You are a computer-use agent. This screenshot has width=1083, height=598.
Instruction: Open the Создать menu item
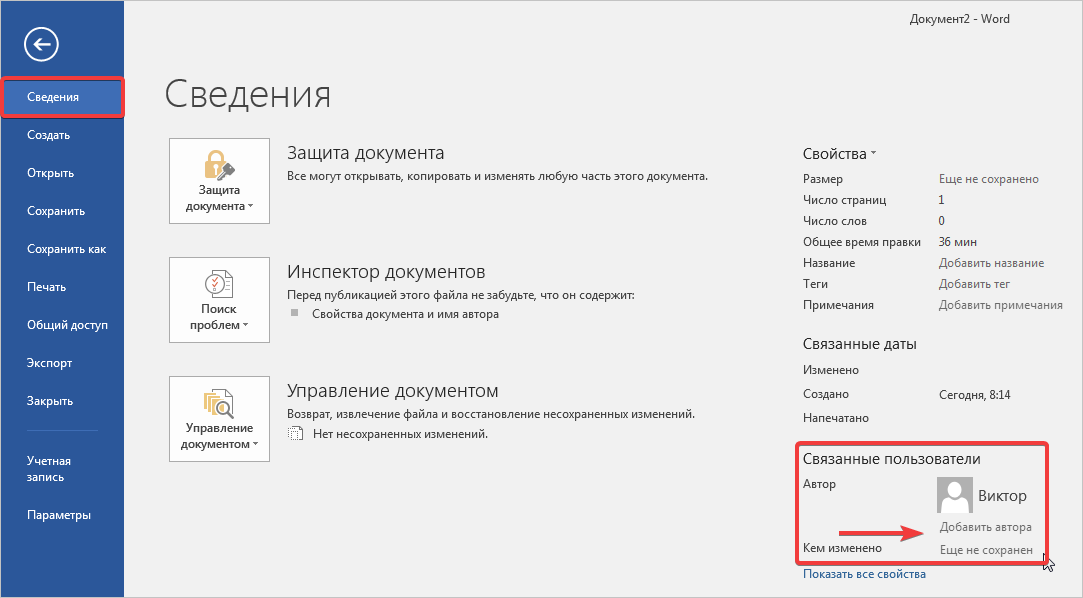coord(49,135)
